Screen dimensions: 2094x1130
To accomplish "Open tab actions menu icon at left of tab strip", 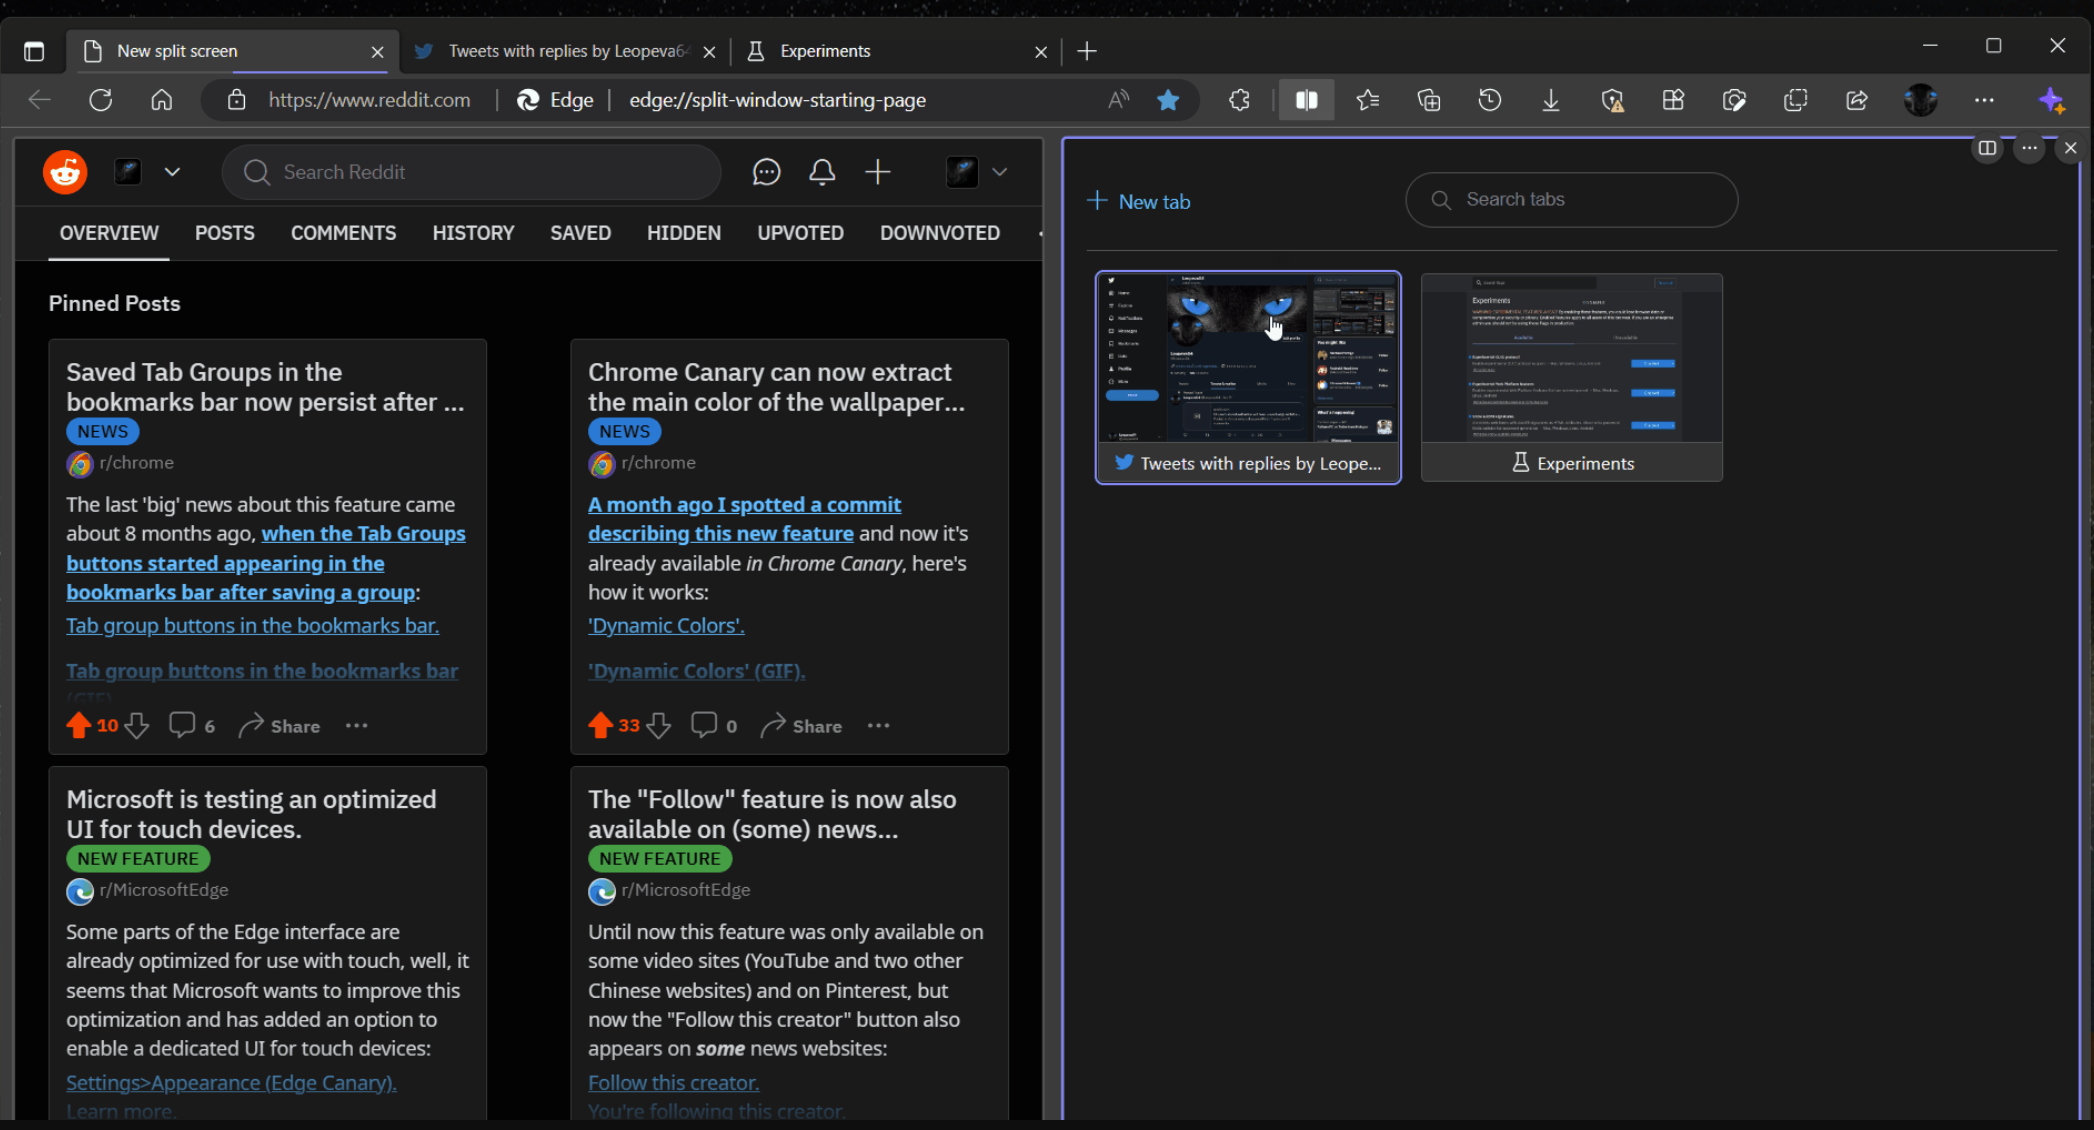I will tap(33, 51).
